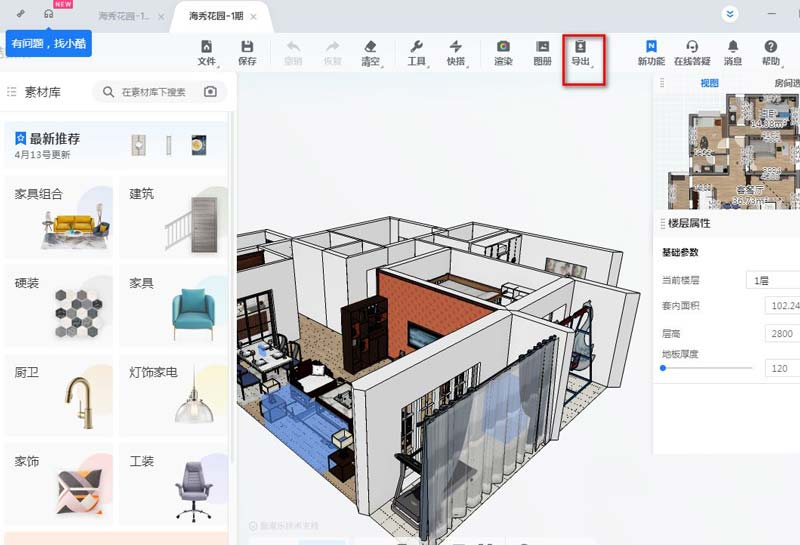This screenshot has width=800, height=545.
Task: Click the 恢复 redo arrow
Action: point(332,53)
